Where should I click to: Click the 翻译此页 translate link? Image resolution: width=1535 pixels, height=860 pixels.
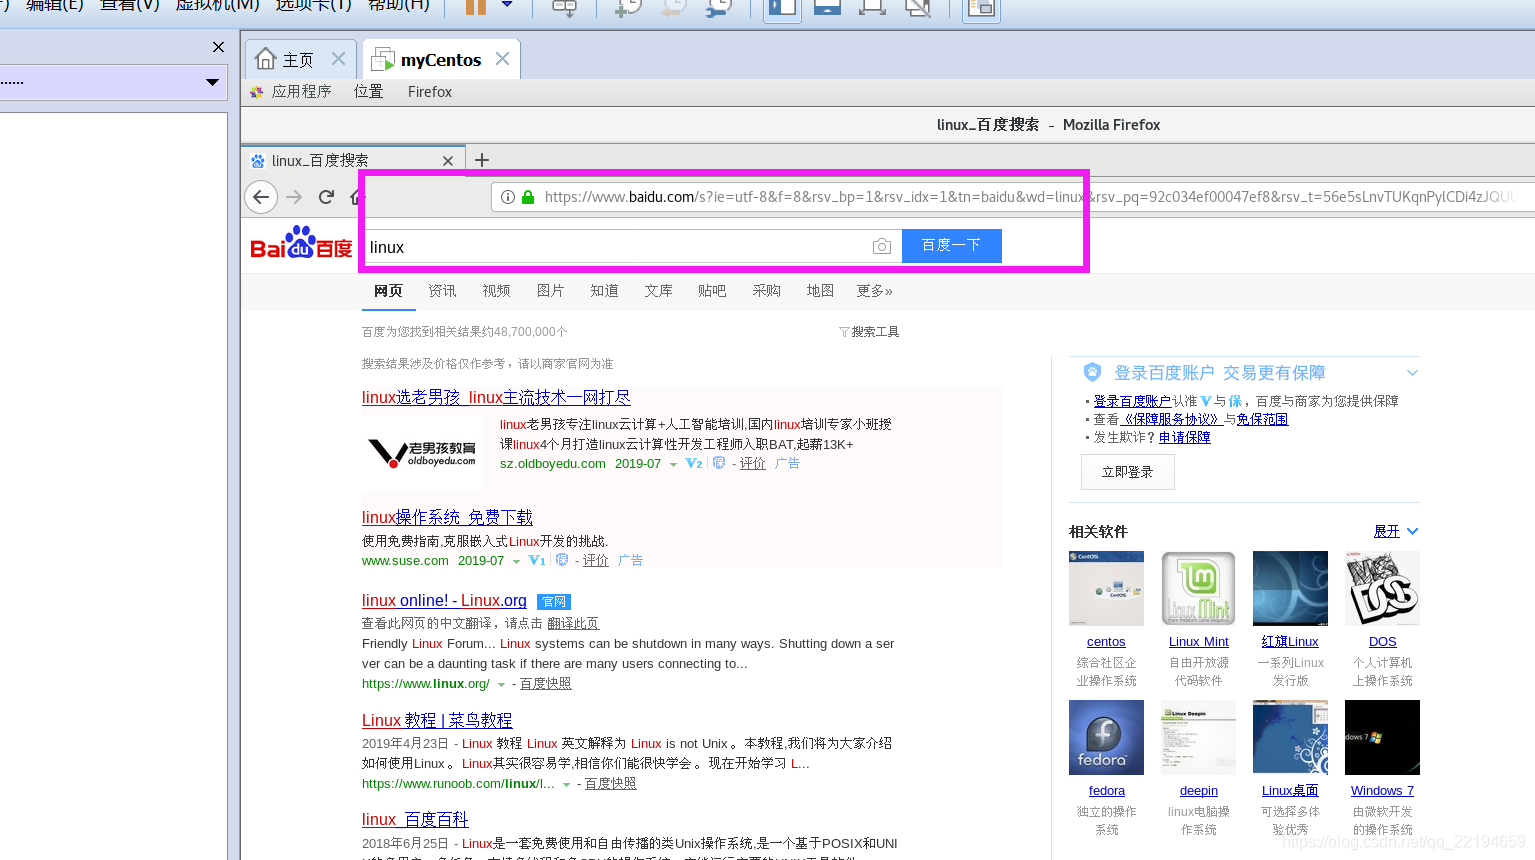[x=573, y=623]
